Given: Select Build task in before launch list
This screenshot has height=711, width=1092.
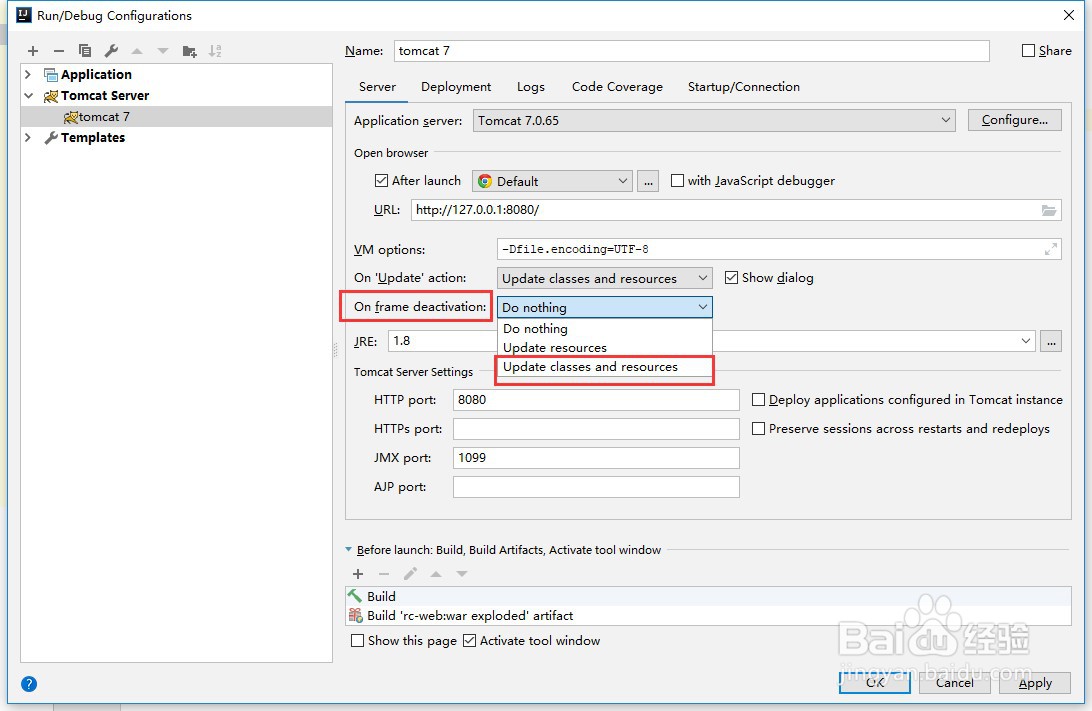Looking at the screenshot, I should (708, 596).
